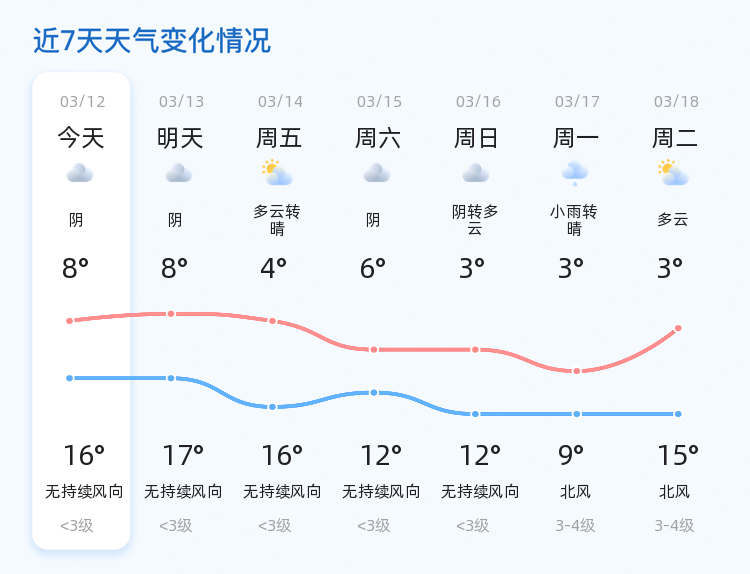Click the 北风 wind label under 周二

674,492
